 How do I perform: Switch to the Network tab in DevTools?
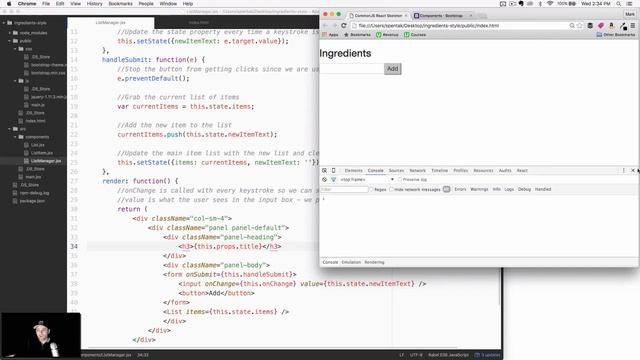tap(418, 171)
